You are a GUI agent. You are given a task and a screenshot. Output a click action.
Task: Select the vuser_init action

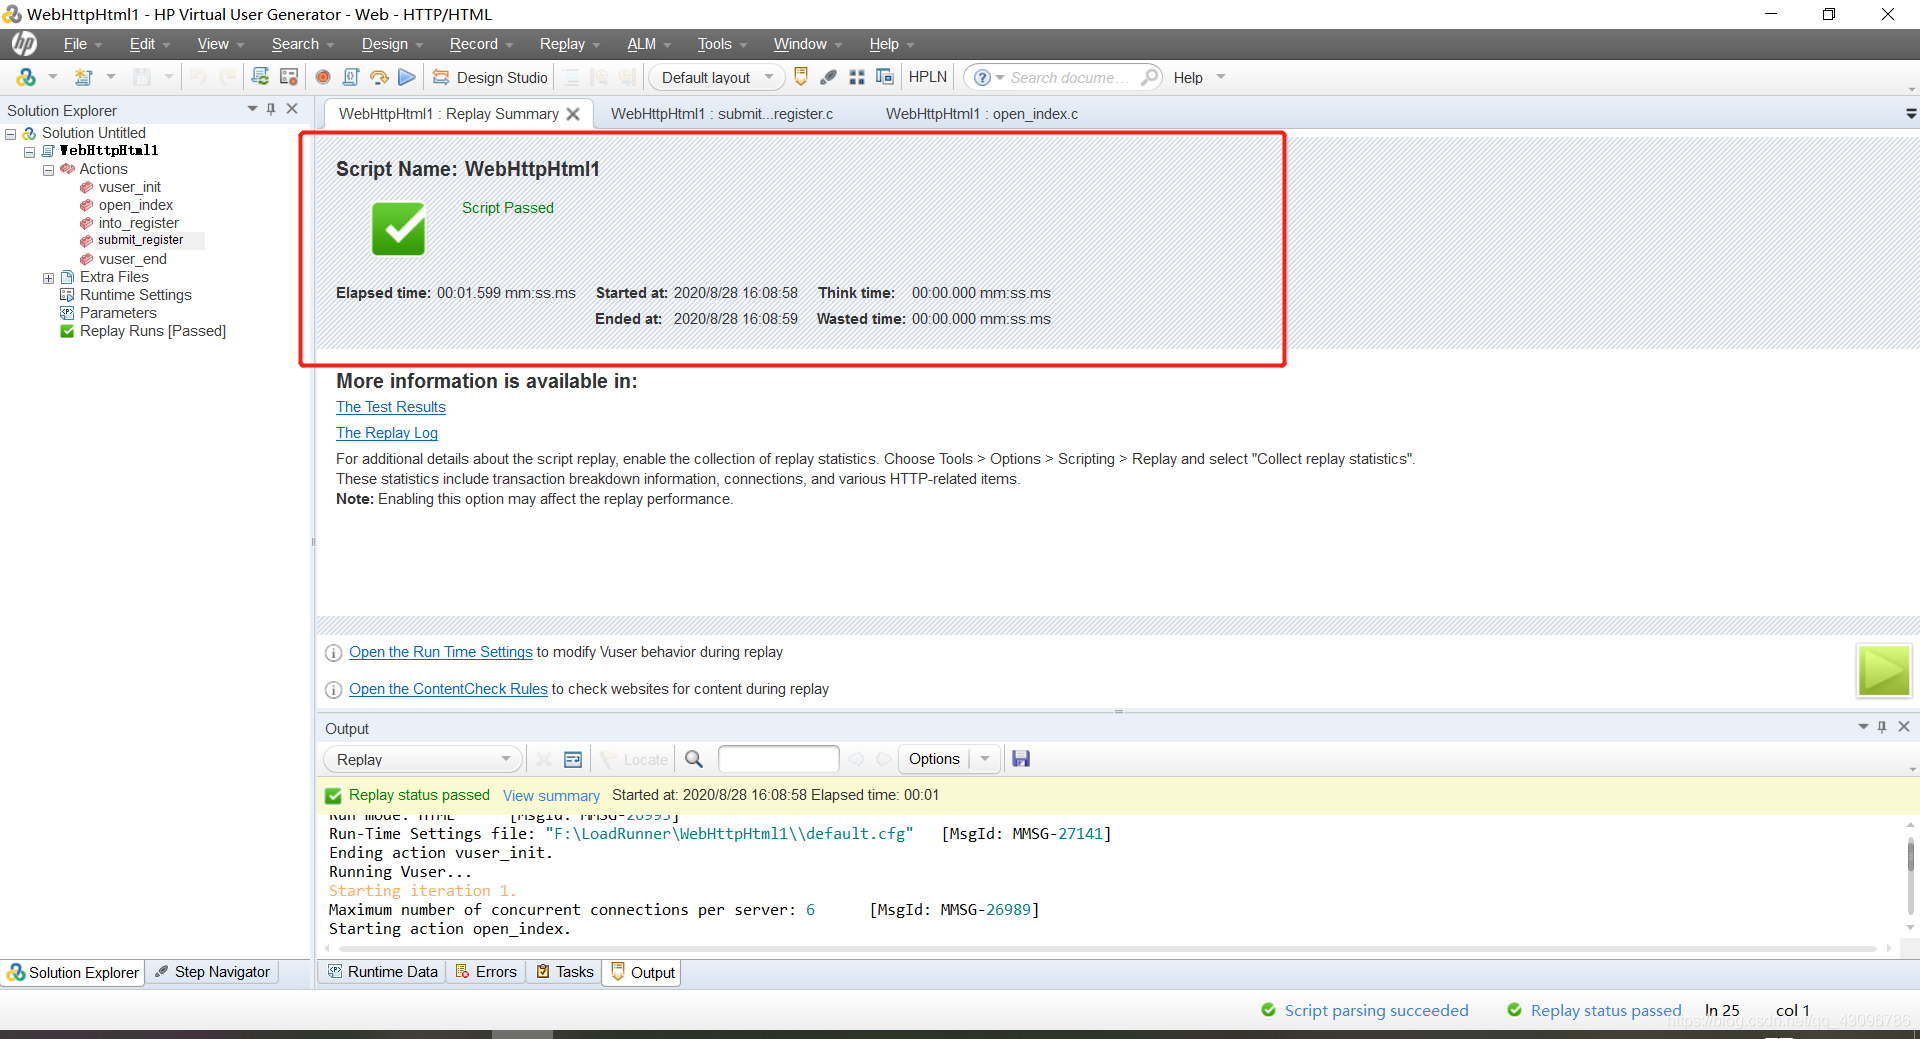pyautogui.click(x=129, y=187)
